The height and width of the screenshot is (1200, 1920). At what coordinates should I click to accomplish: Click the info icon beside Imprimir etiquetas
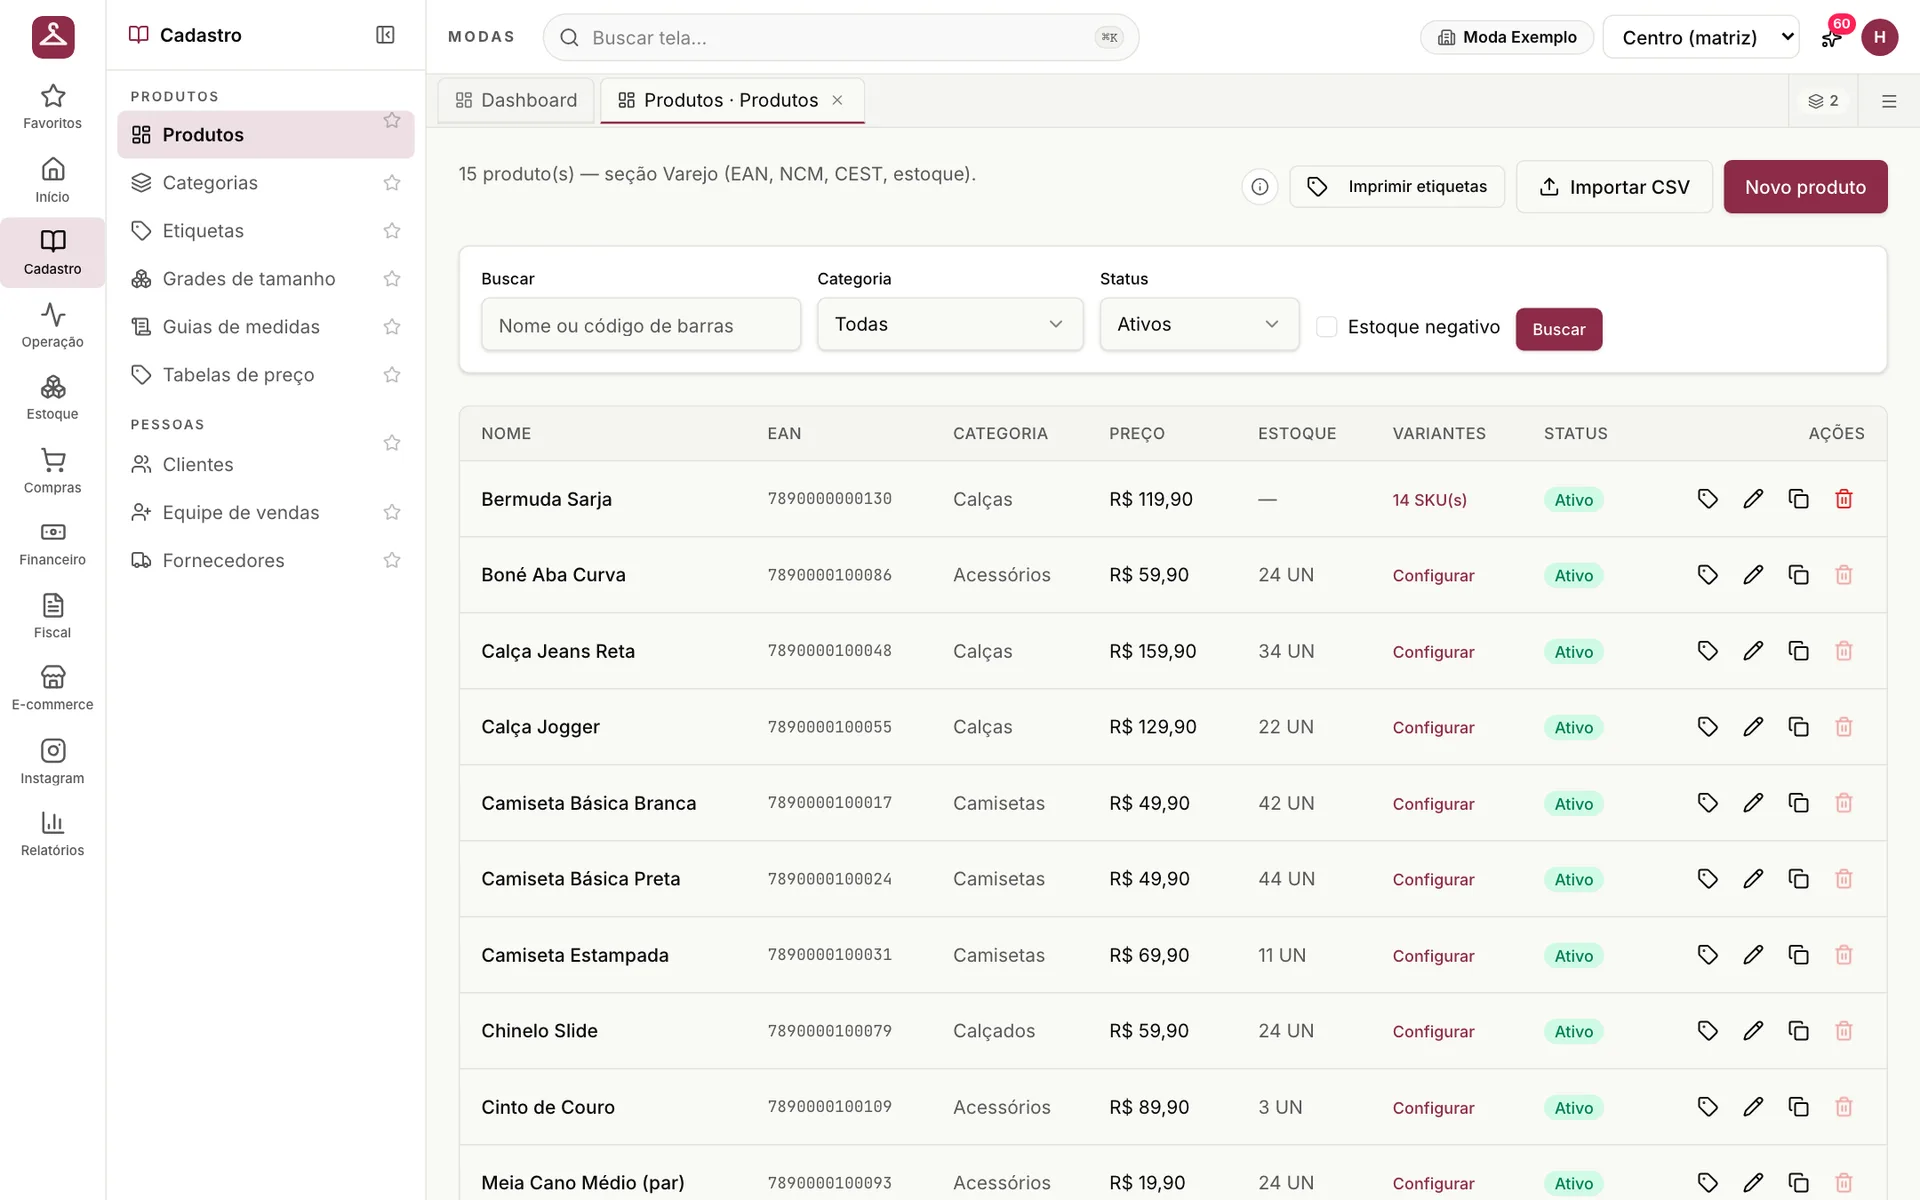[1260, 187]
